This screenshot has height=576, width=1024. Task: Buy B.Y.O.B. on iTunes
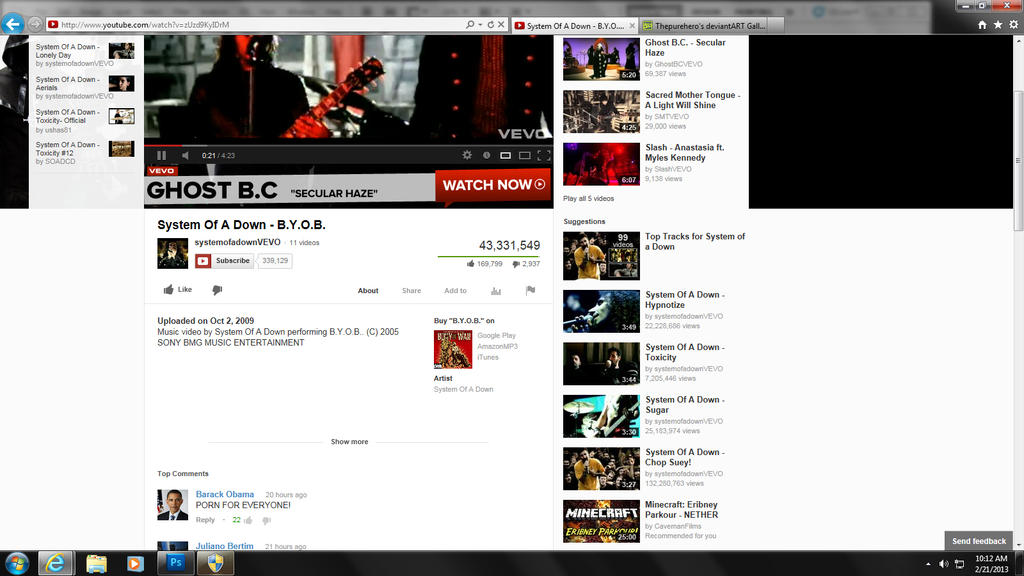(x=488, y=357)
